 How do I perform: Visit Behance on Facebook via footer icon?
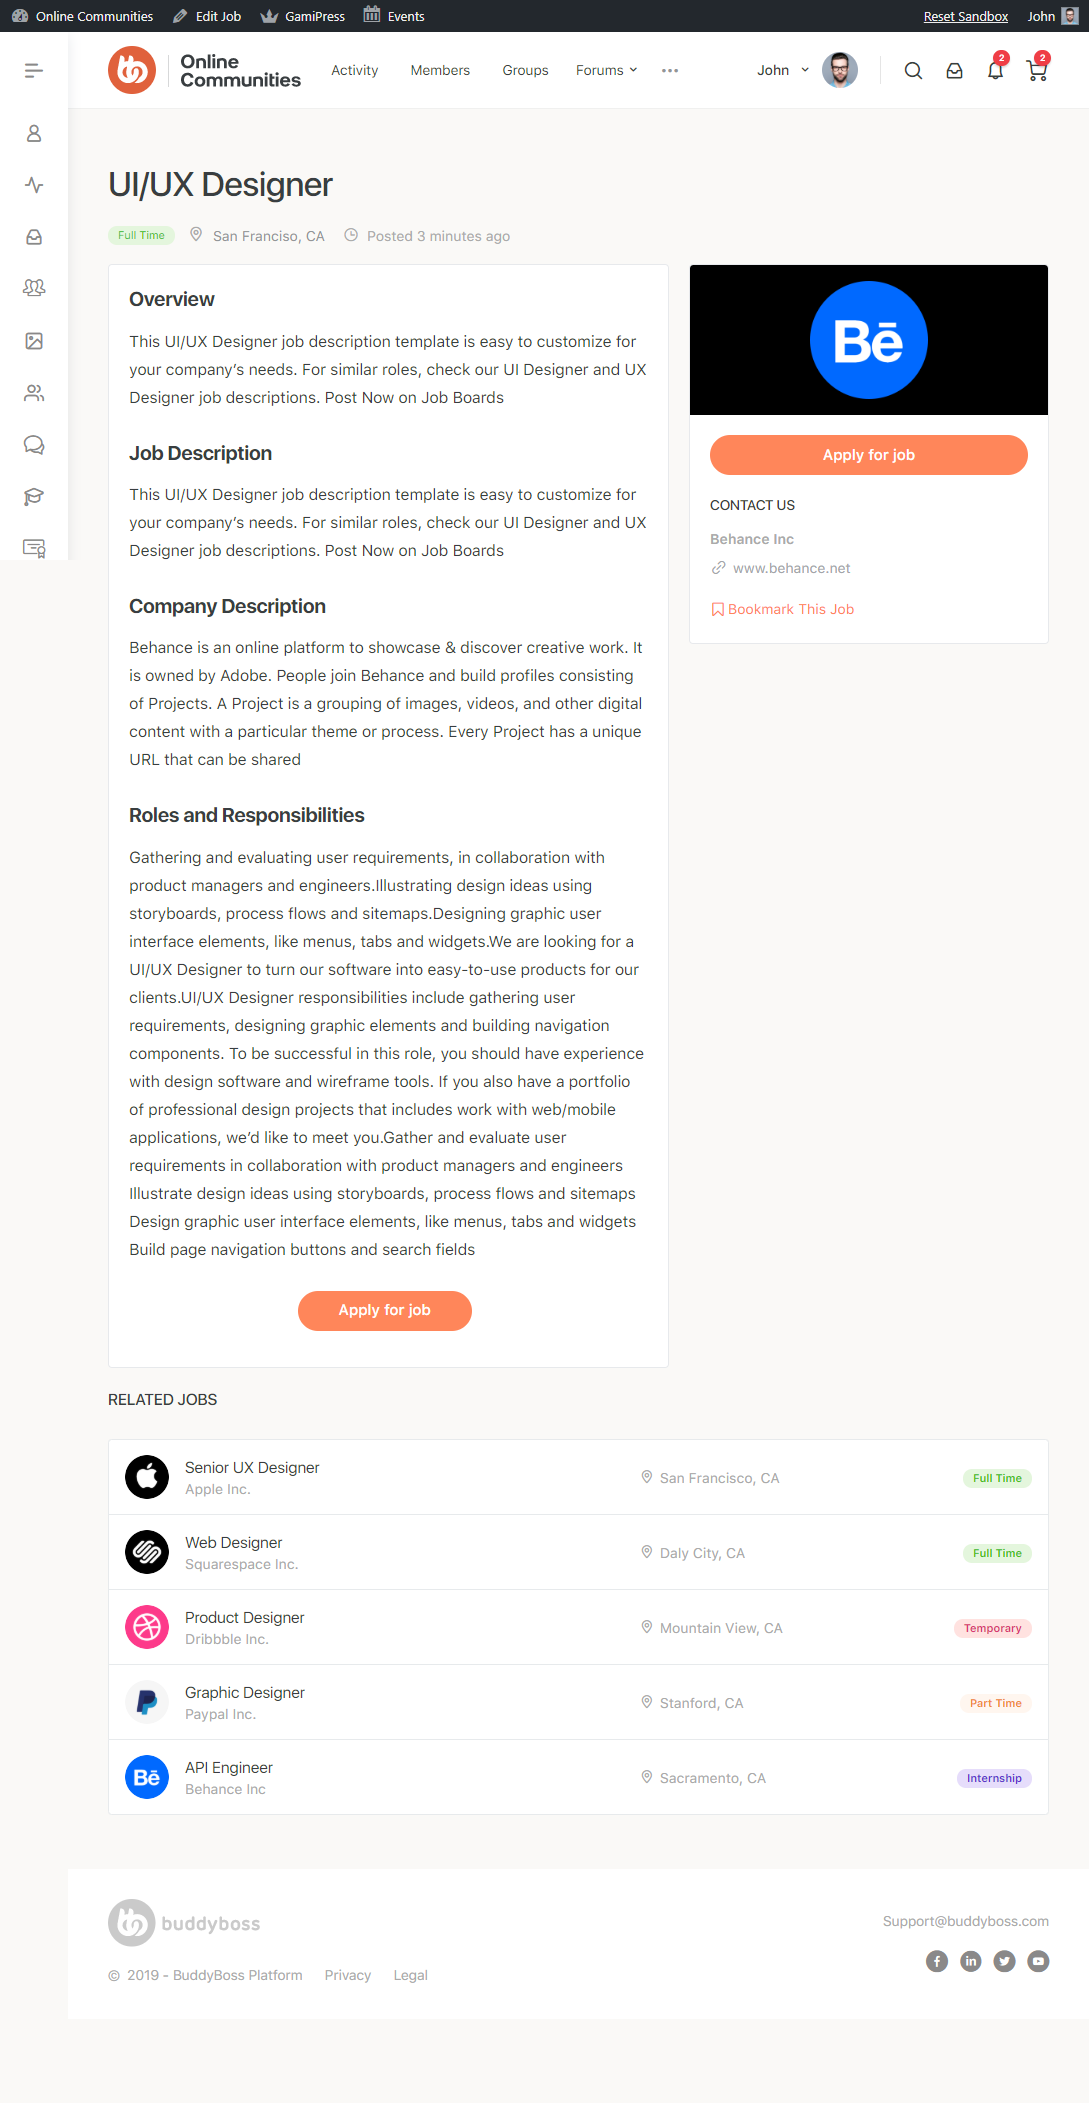click(937, 1961)
